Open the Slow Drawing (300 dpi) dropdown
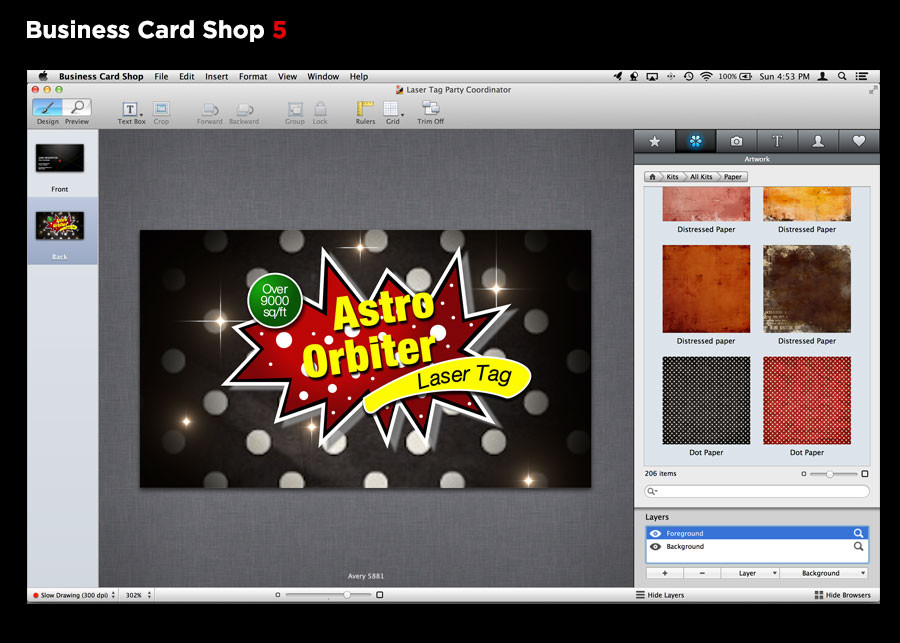This screenshot has height=643, width=900. tap(74, 595)
